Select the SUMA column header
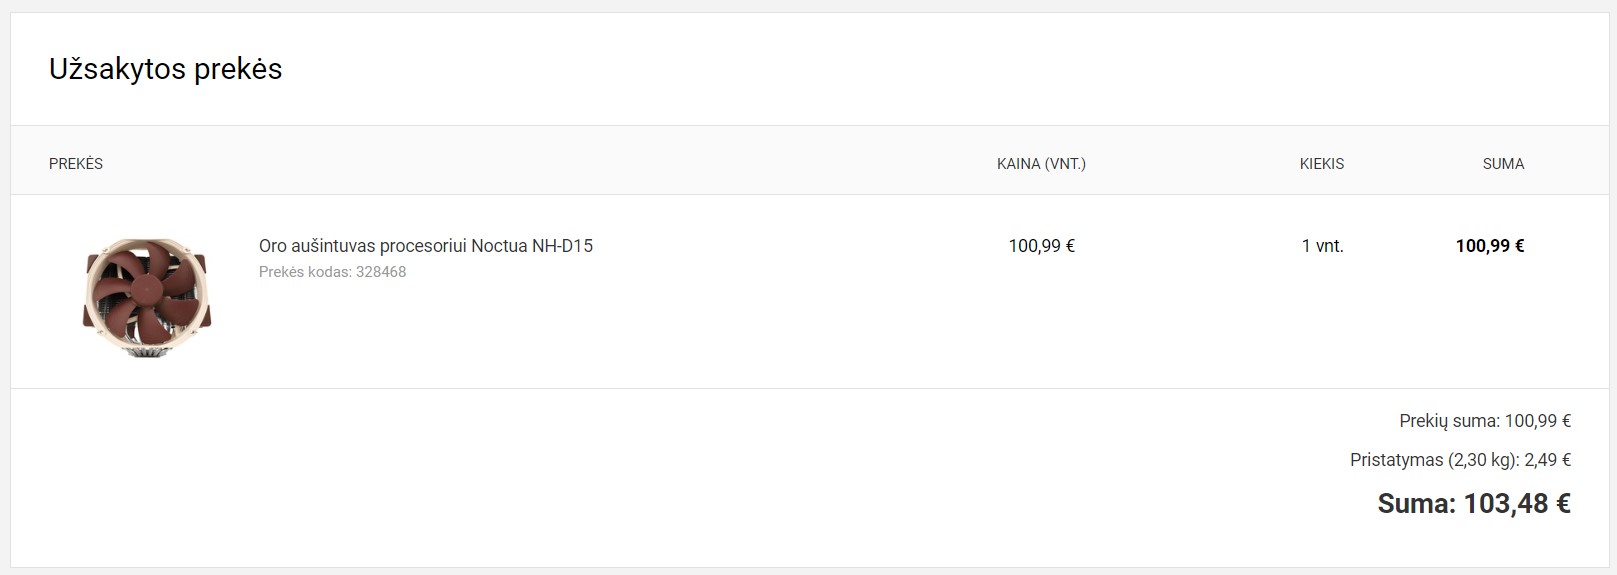The height and width of the screenshot is (575, 1617). pos(1503,164)
